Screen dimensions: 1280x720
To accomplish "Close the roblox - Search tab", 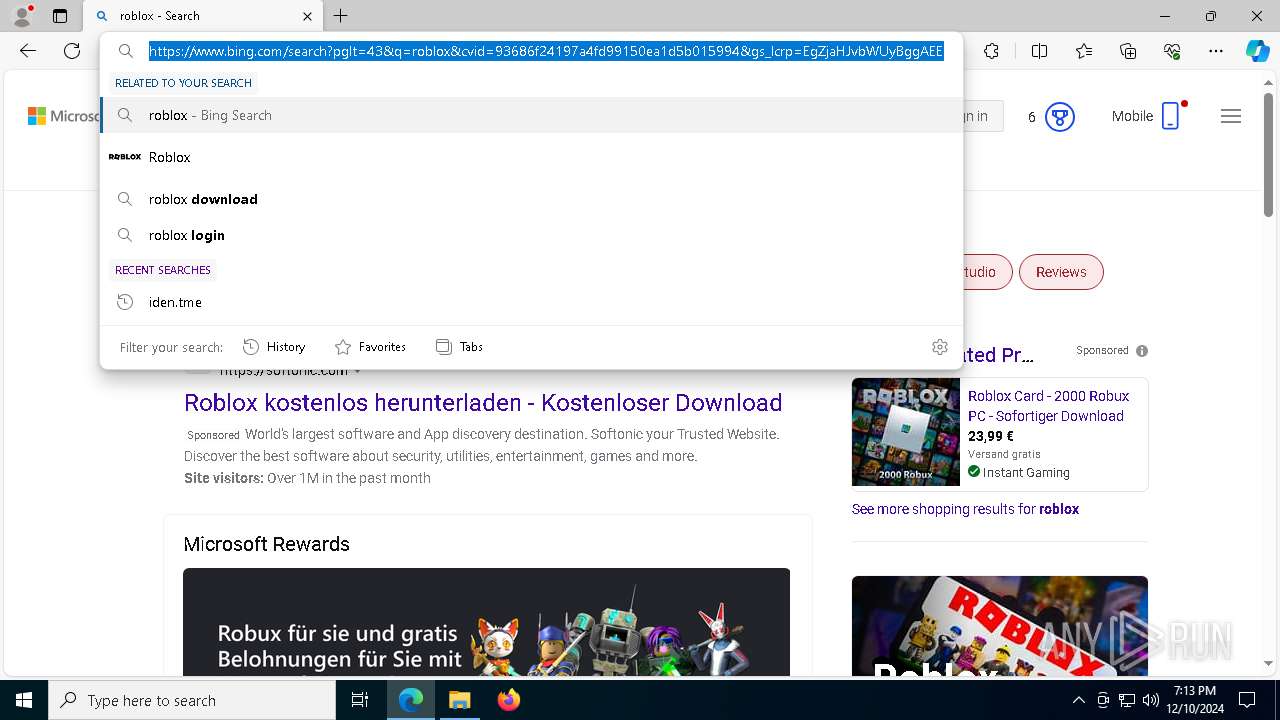I will click(307, 16).
